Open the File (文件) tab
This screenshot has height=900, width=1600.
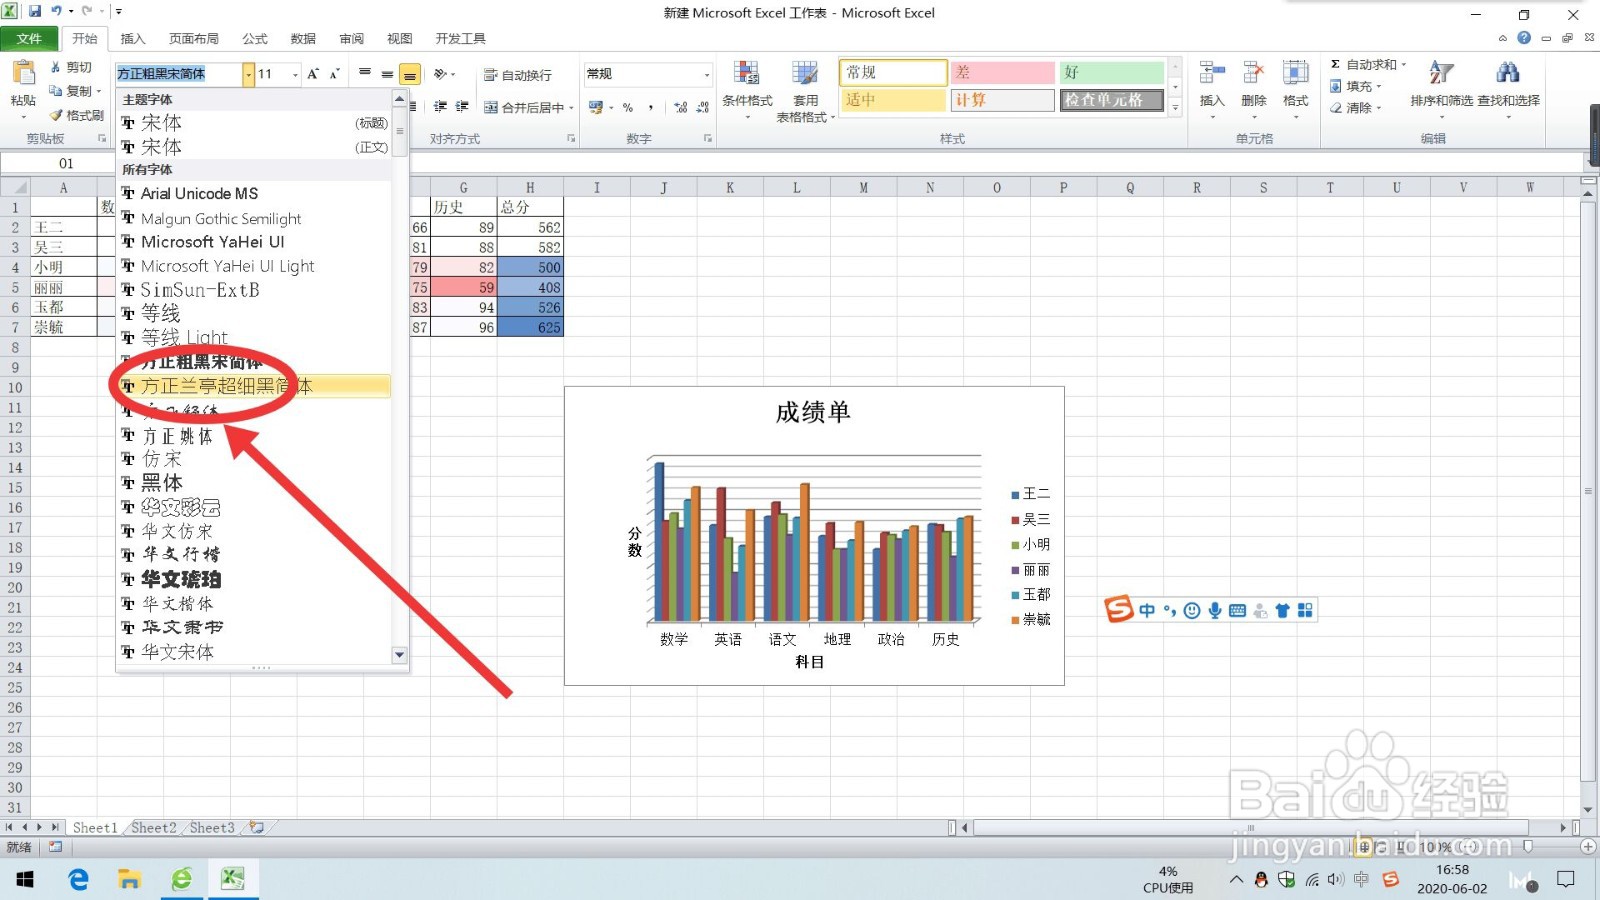point(29,38)
